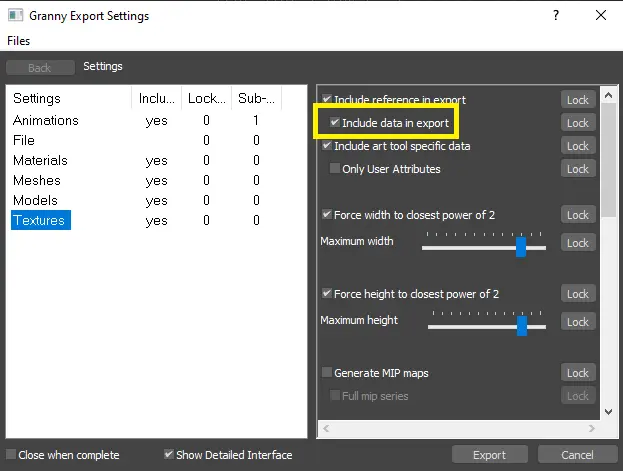Click the Granny app icon in title bar
Viewport: 623px width, 471px height.
(15, 15)
